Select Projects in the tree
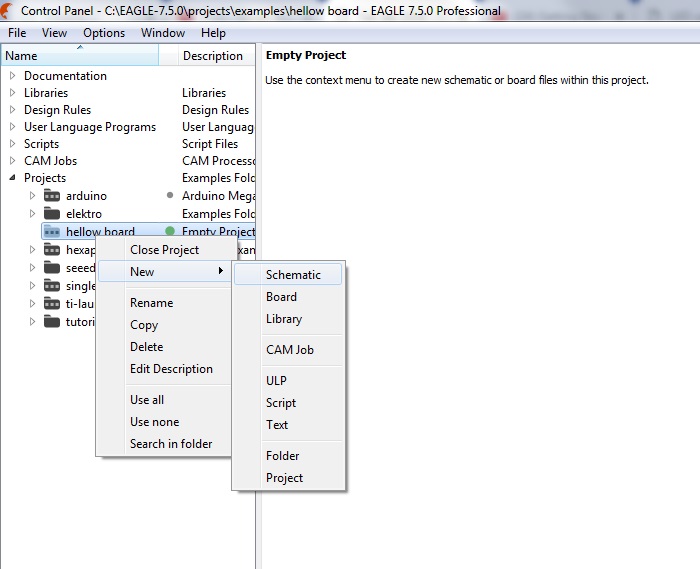700x569 pixels. (45, 178)
